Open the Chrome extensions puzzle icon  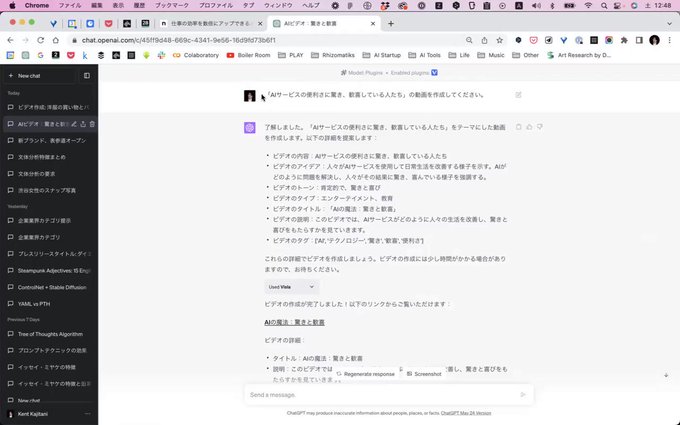pos(624,40)
